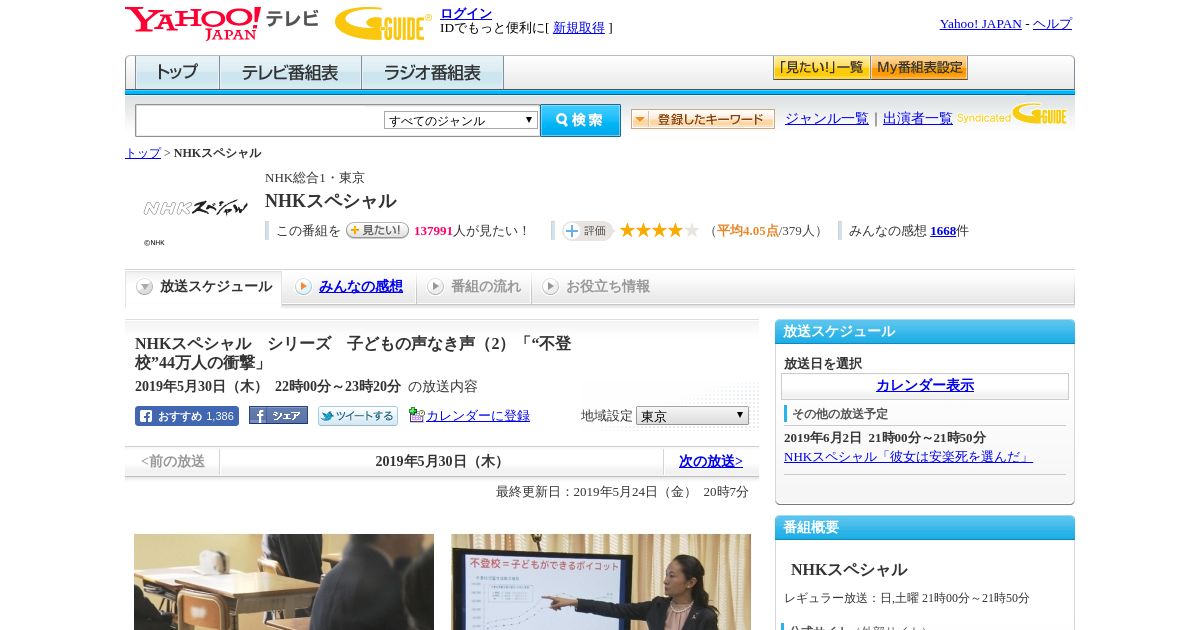Click the トップ breadcrumb link

click(143, 153)
